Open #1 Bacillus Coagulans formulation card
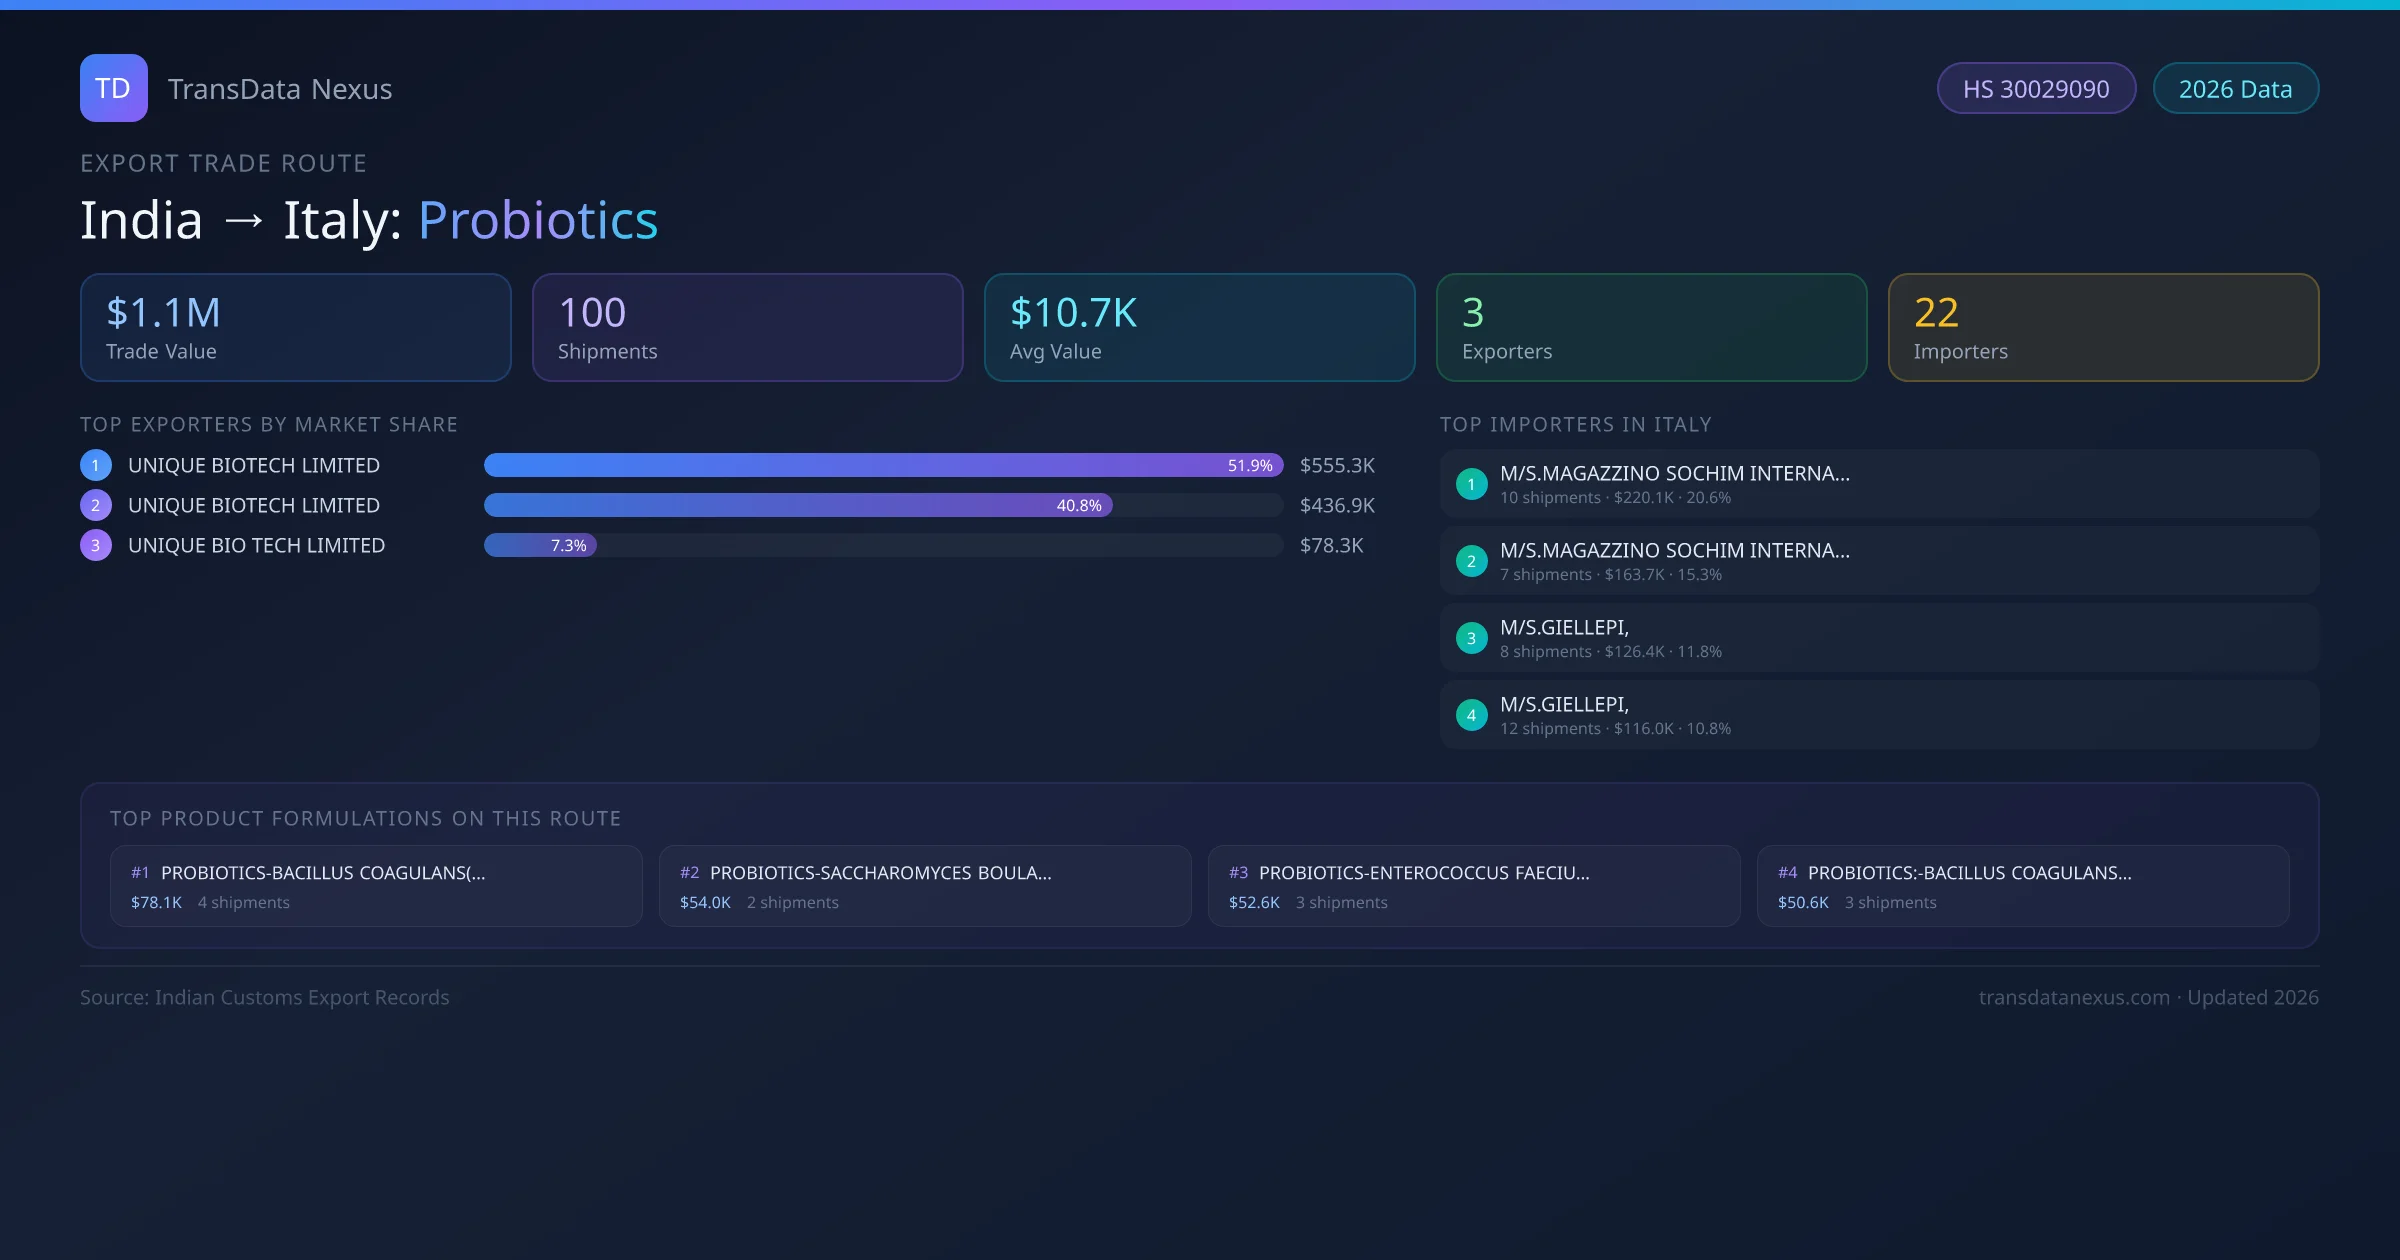The image size is (2400, 1260). pyautogui.click(x=375, y=886)
